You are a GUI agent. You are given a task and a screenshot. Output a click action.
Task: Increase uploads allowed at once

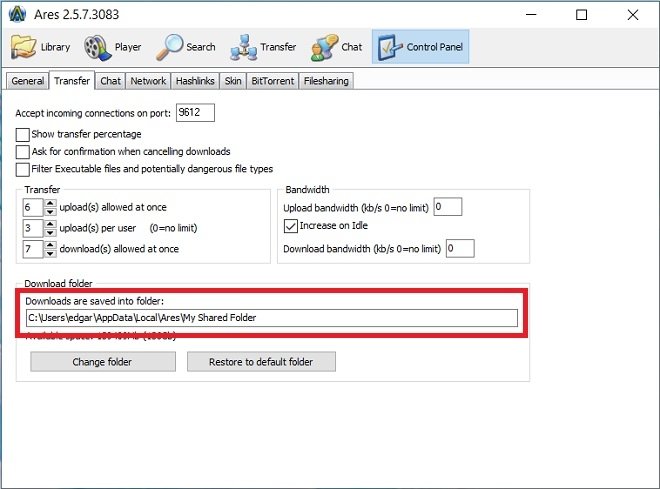[50, 203]
